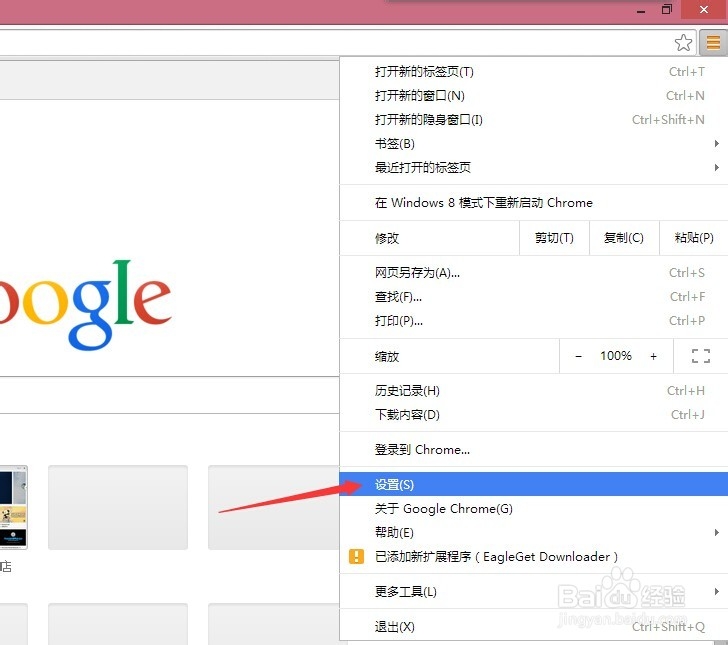Viewport: 728px width, 645px height.
Task: Click the 复制(C) button
Action: [x=624, y=238]
